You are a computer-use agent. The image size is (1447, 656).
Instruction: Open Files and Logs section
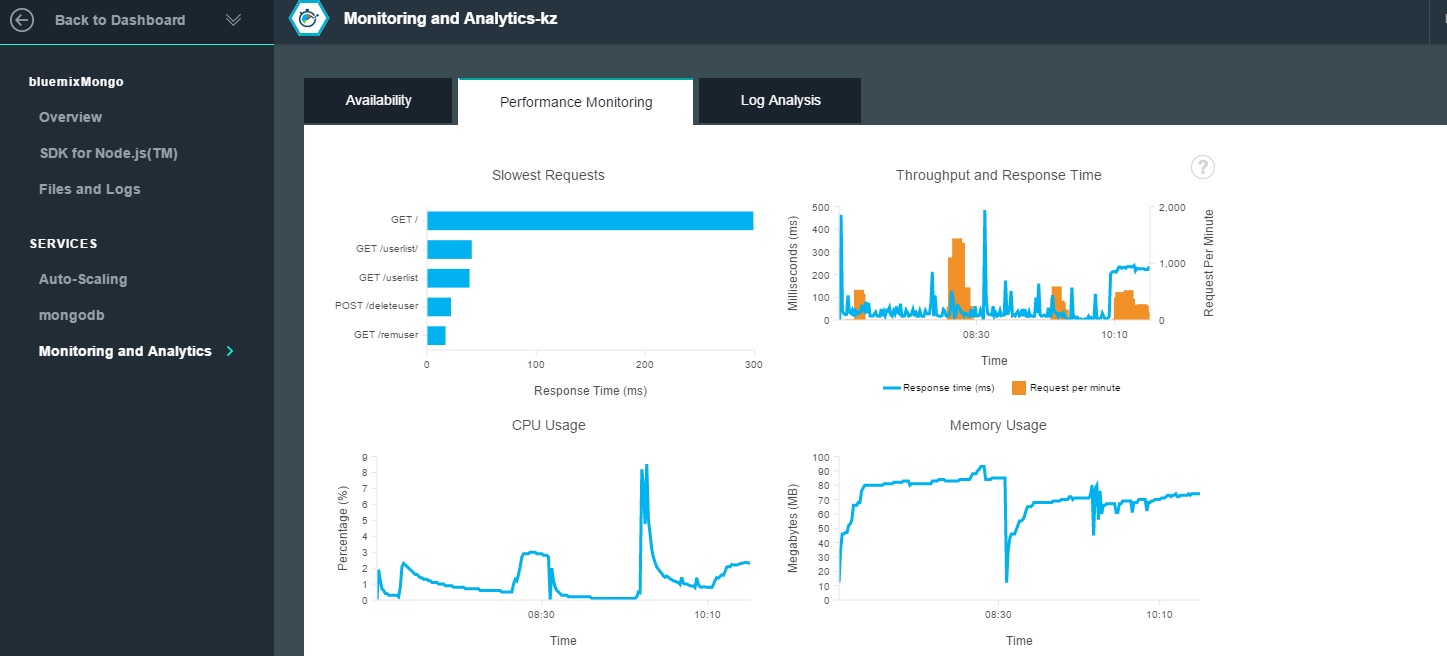click(89, 189)
